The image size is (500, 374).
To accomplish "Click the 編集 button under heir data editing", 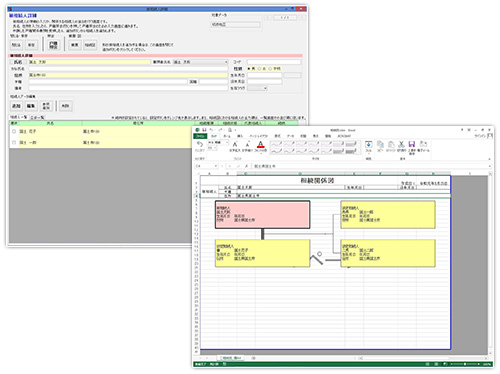I will [x=31, y=106].
